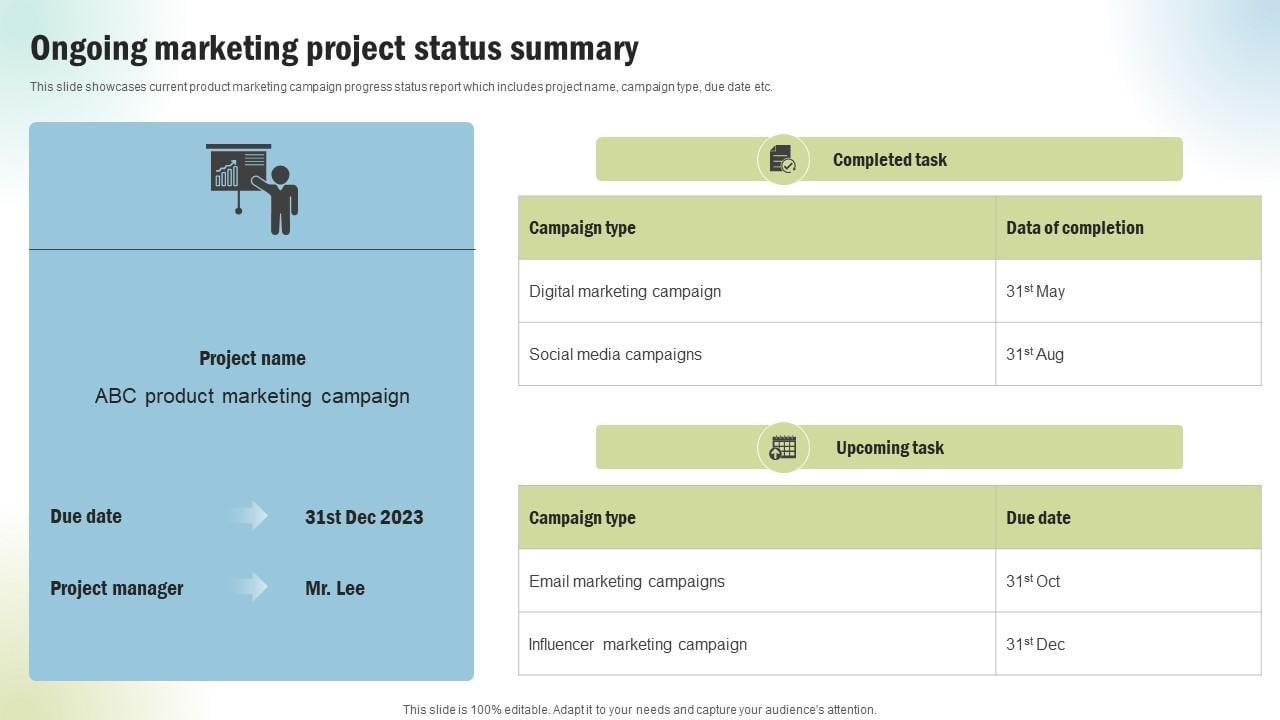The width and height of the screenshot is (1280, 720).
Task: Click the arrow beside Due date
Action: 248,516
